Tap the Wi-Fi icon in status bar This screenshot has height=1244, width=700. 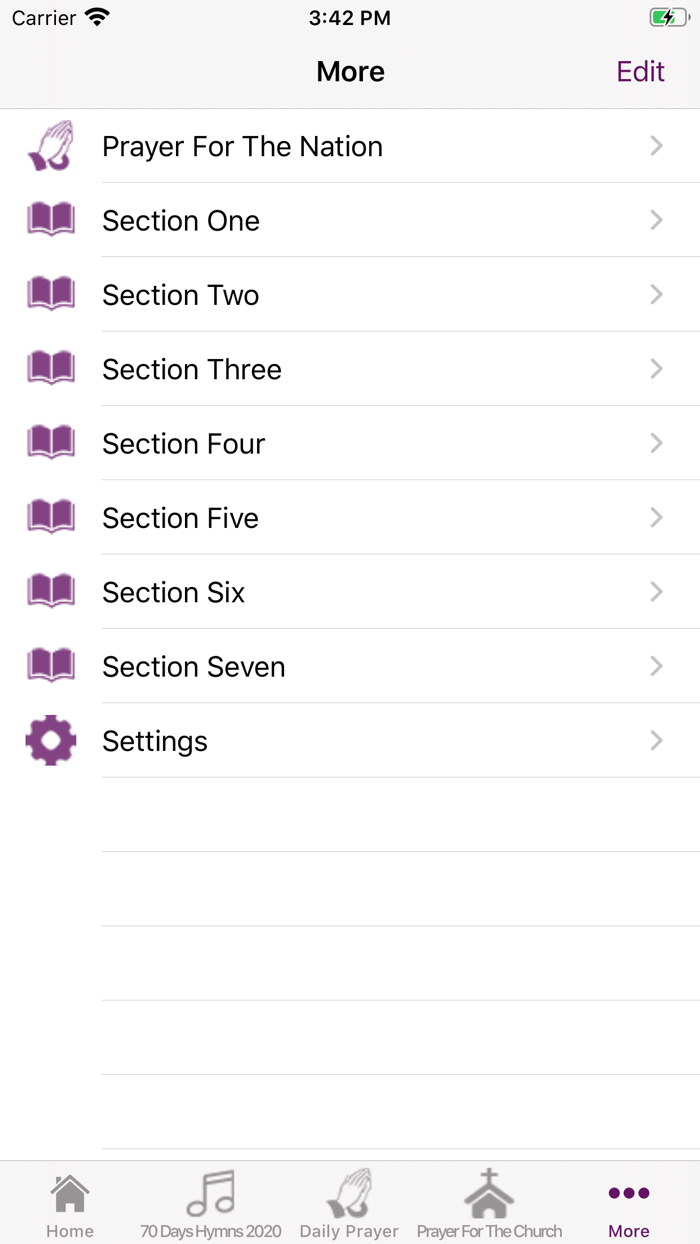pos(97,17)
